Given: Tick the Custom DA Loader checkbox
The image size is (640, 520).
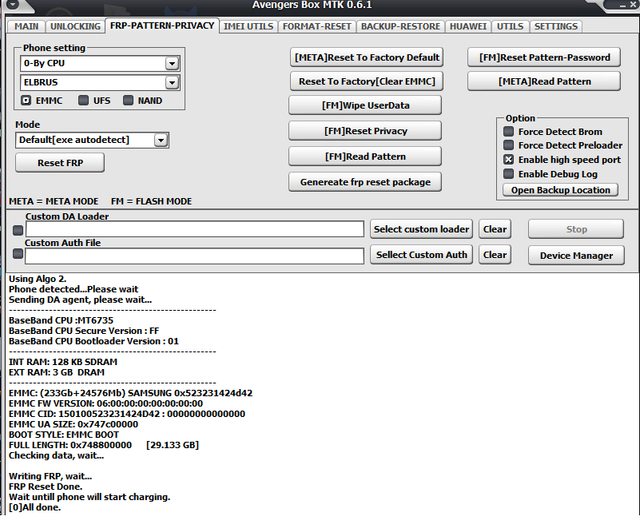Looking at the screenshot, I should click(18, 231).
